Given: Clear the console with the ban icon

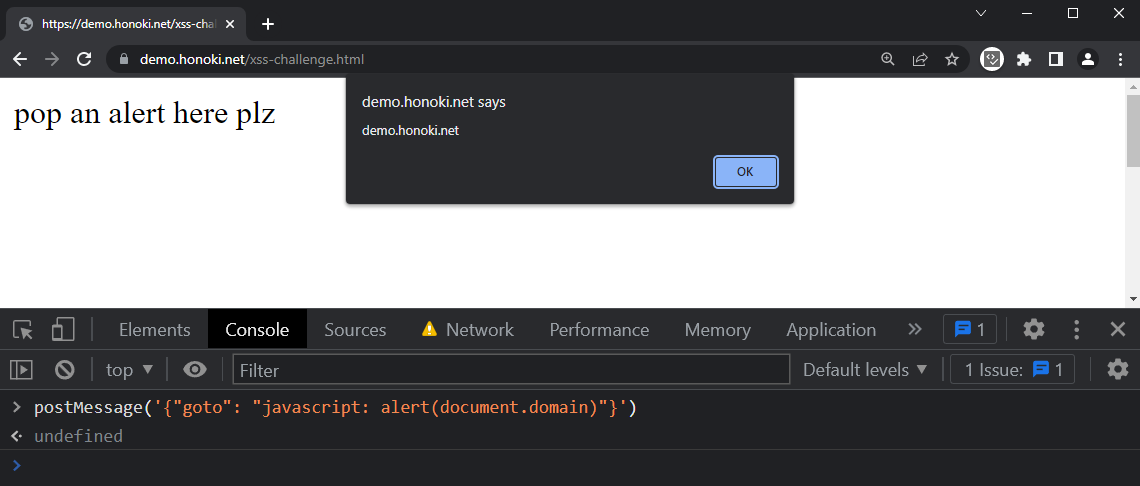Looking at the screenshot, I should pos(65,370).
